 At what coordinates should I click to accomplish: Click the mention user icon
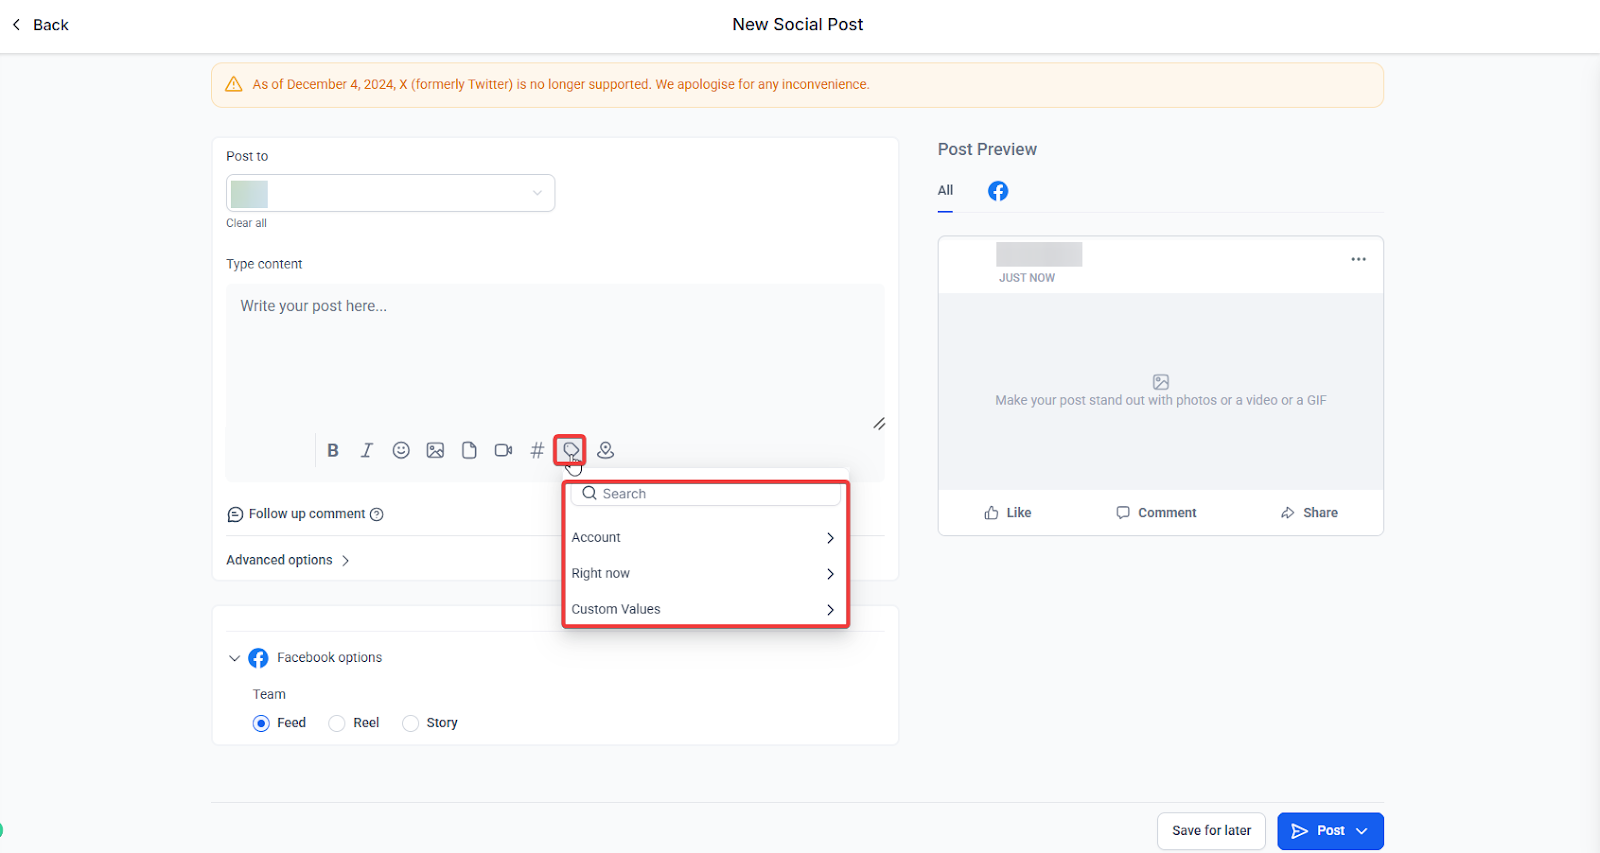click(605, 450)
